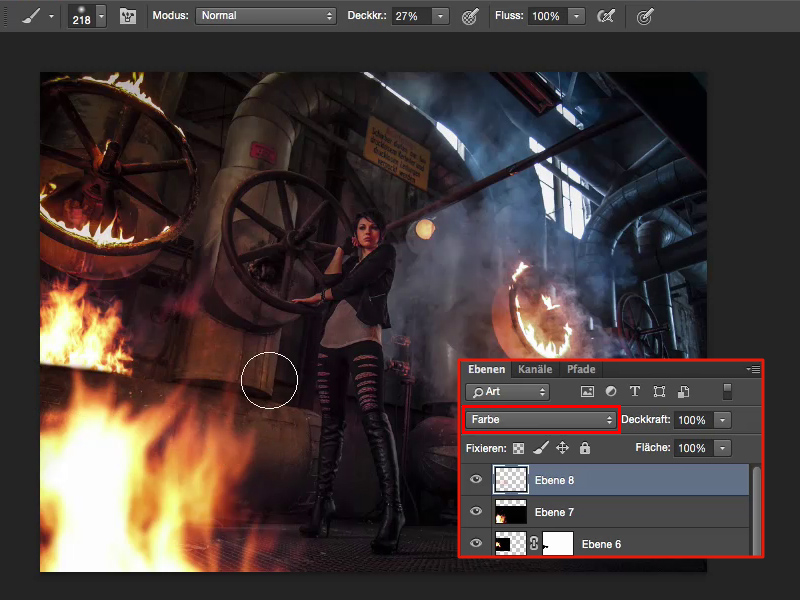Toggle the layer filter on/off switch
800x600 pixels.
pyautogui.click(x=728, y=392)
